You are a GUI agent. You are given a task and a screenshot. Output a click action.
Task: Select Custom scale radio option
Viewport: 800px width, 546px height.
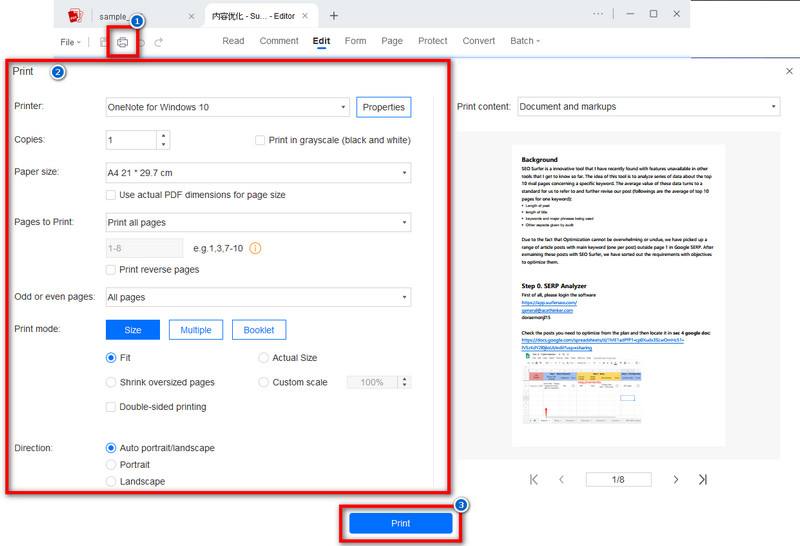coord(263,382)
